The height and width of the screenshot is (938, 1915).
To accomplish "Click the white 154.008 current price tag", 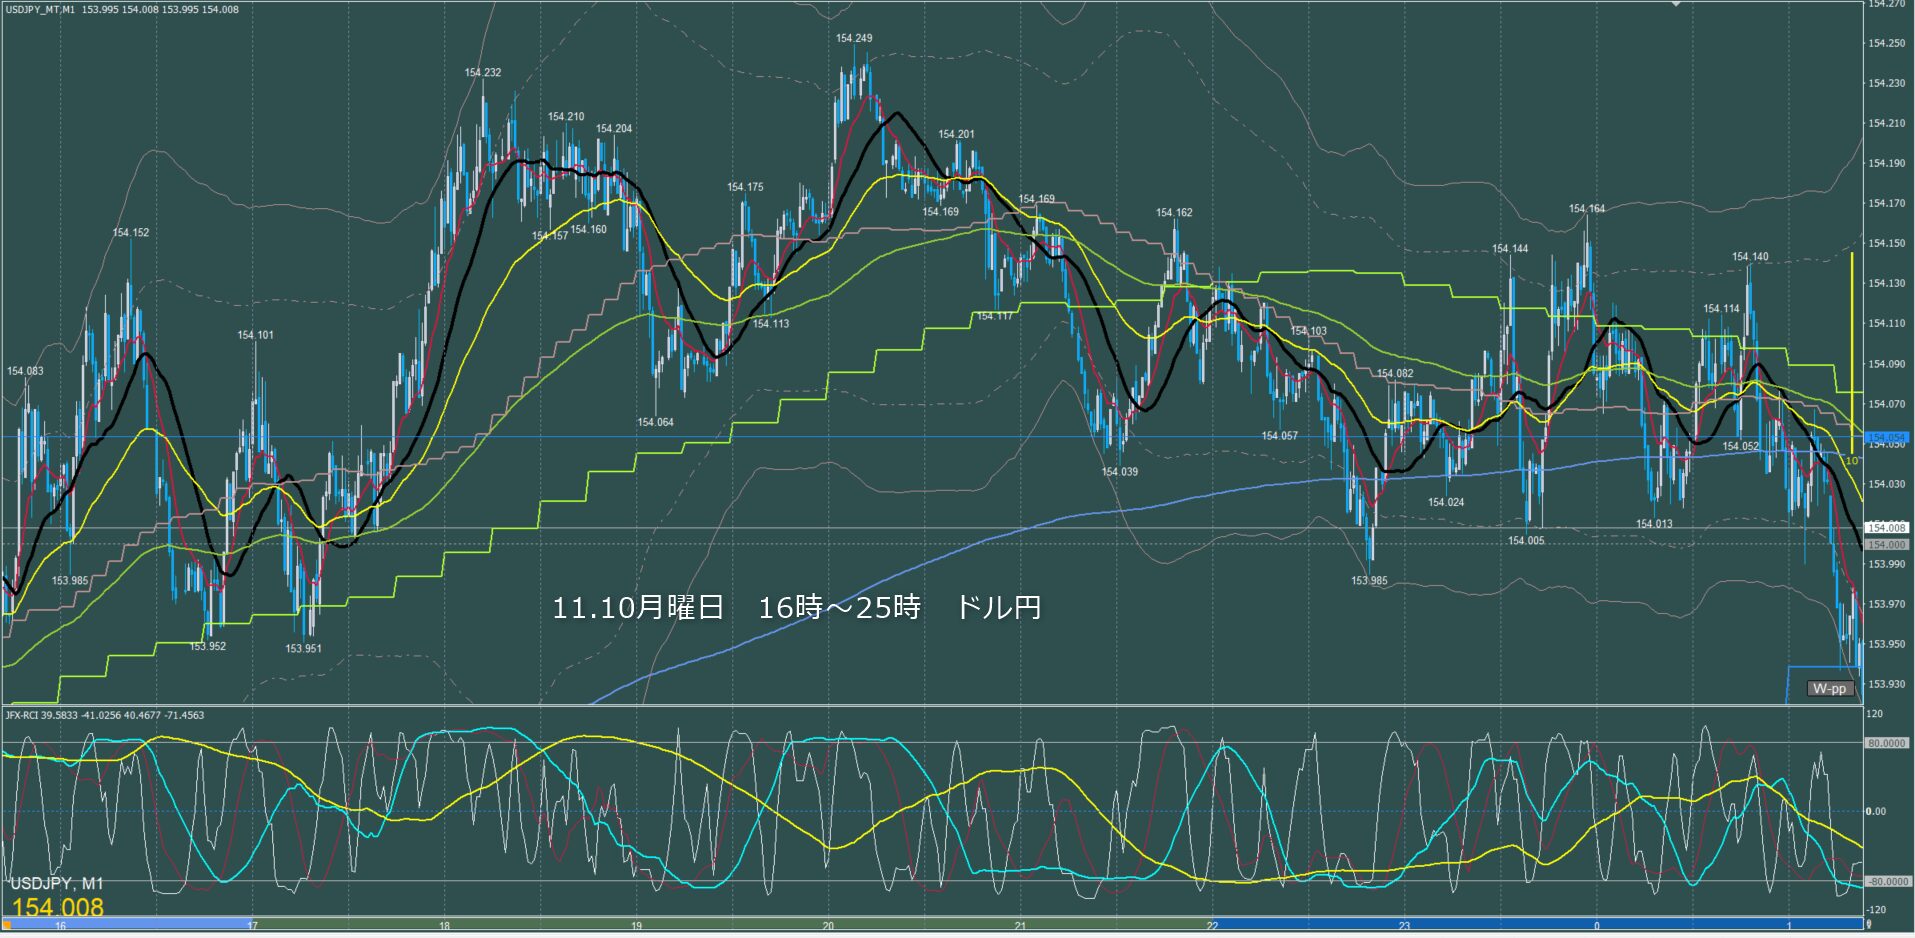I will [1886, 527].
